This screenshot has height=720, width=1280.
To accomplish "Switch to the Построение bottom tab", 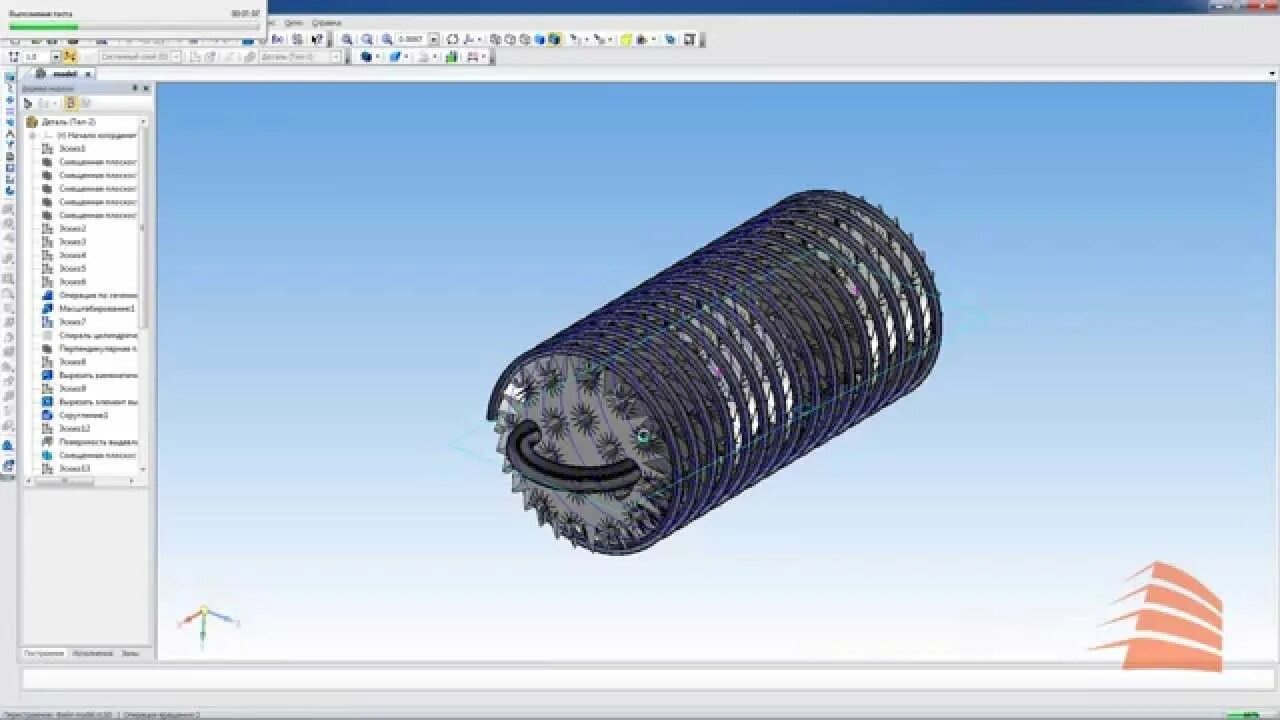I will pyautogui.click(x=44, y=653).
